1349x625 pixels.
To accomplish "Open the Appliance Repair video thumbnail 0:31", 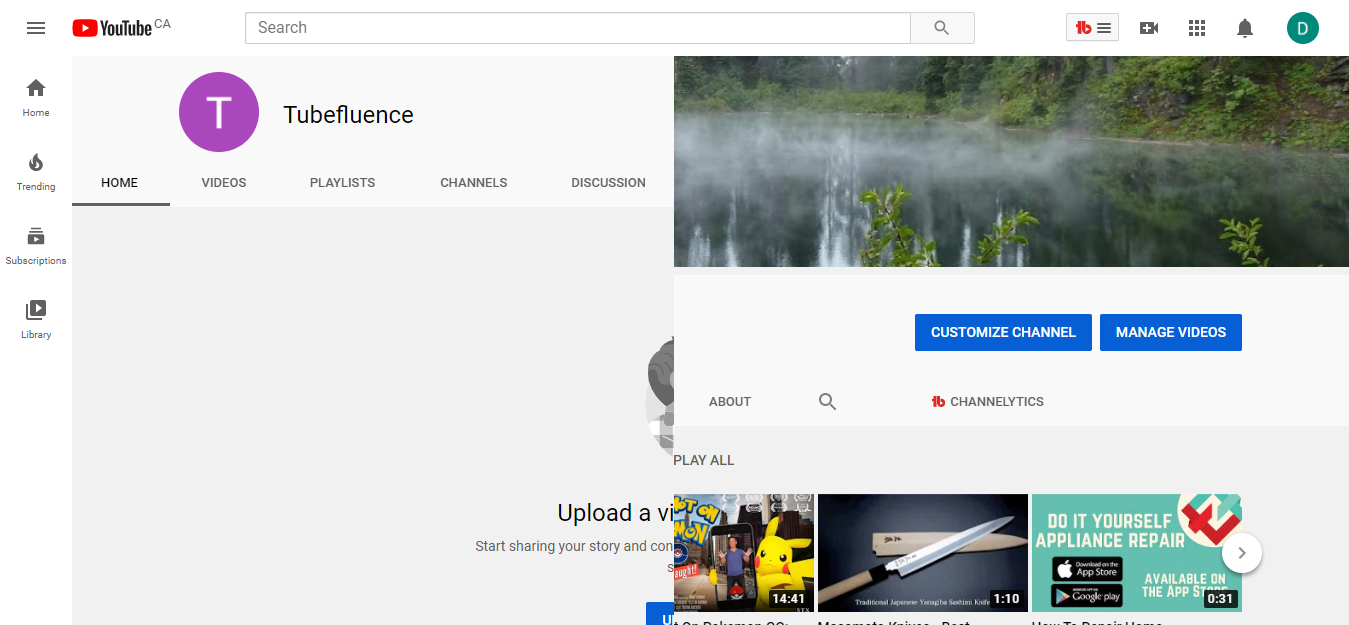I will pos(1137,553).
